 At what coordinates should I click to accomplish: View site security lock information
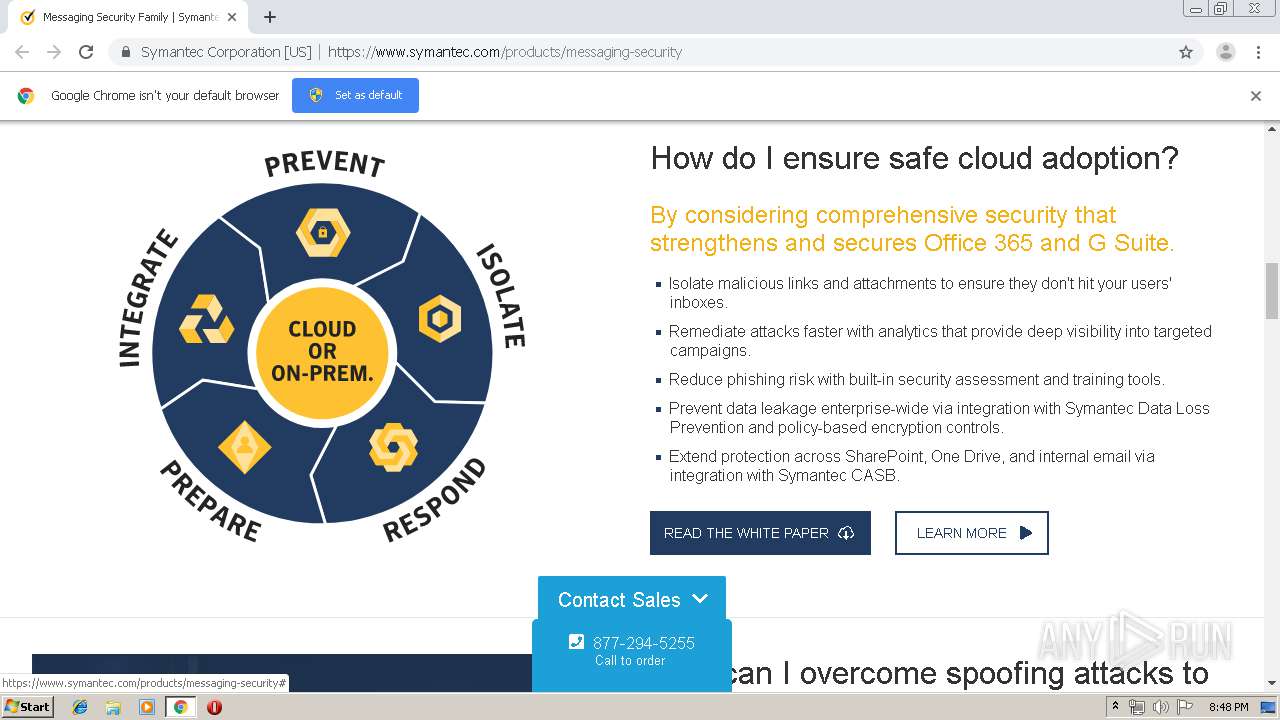click(126, 52)
